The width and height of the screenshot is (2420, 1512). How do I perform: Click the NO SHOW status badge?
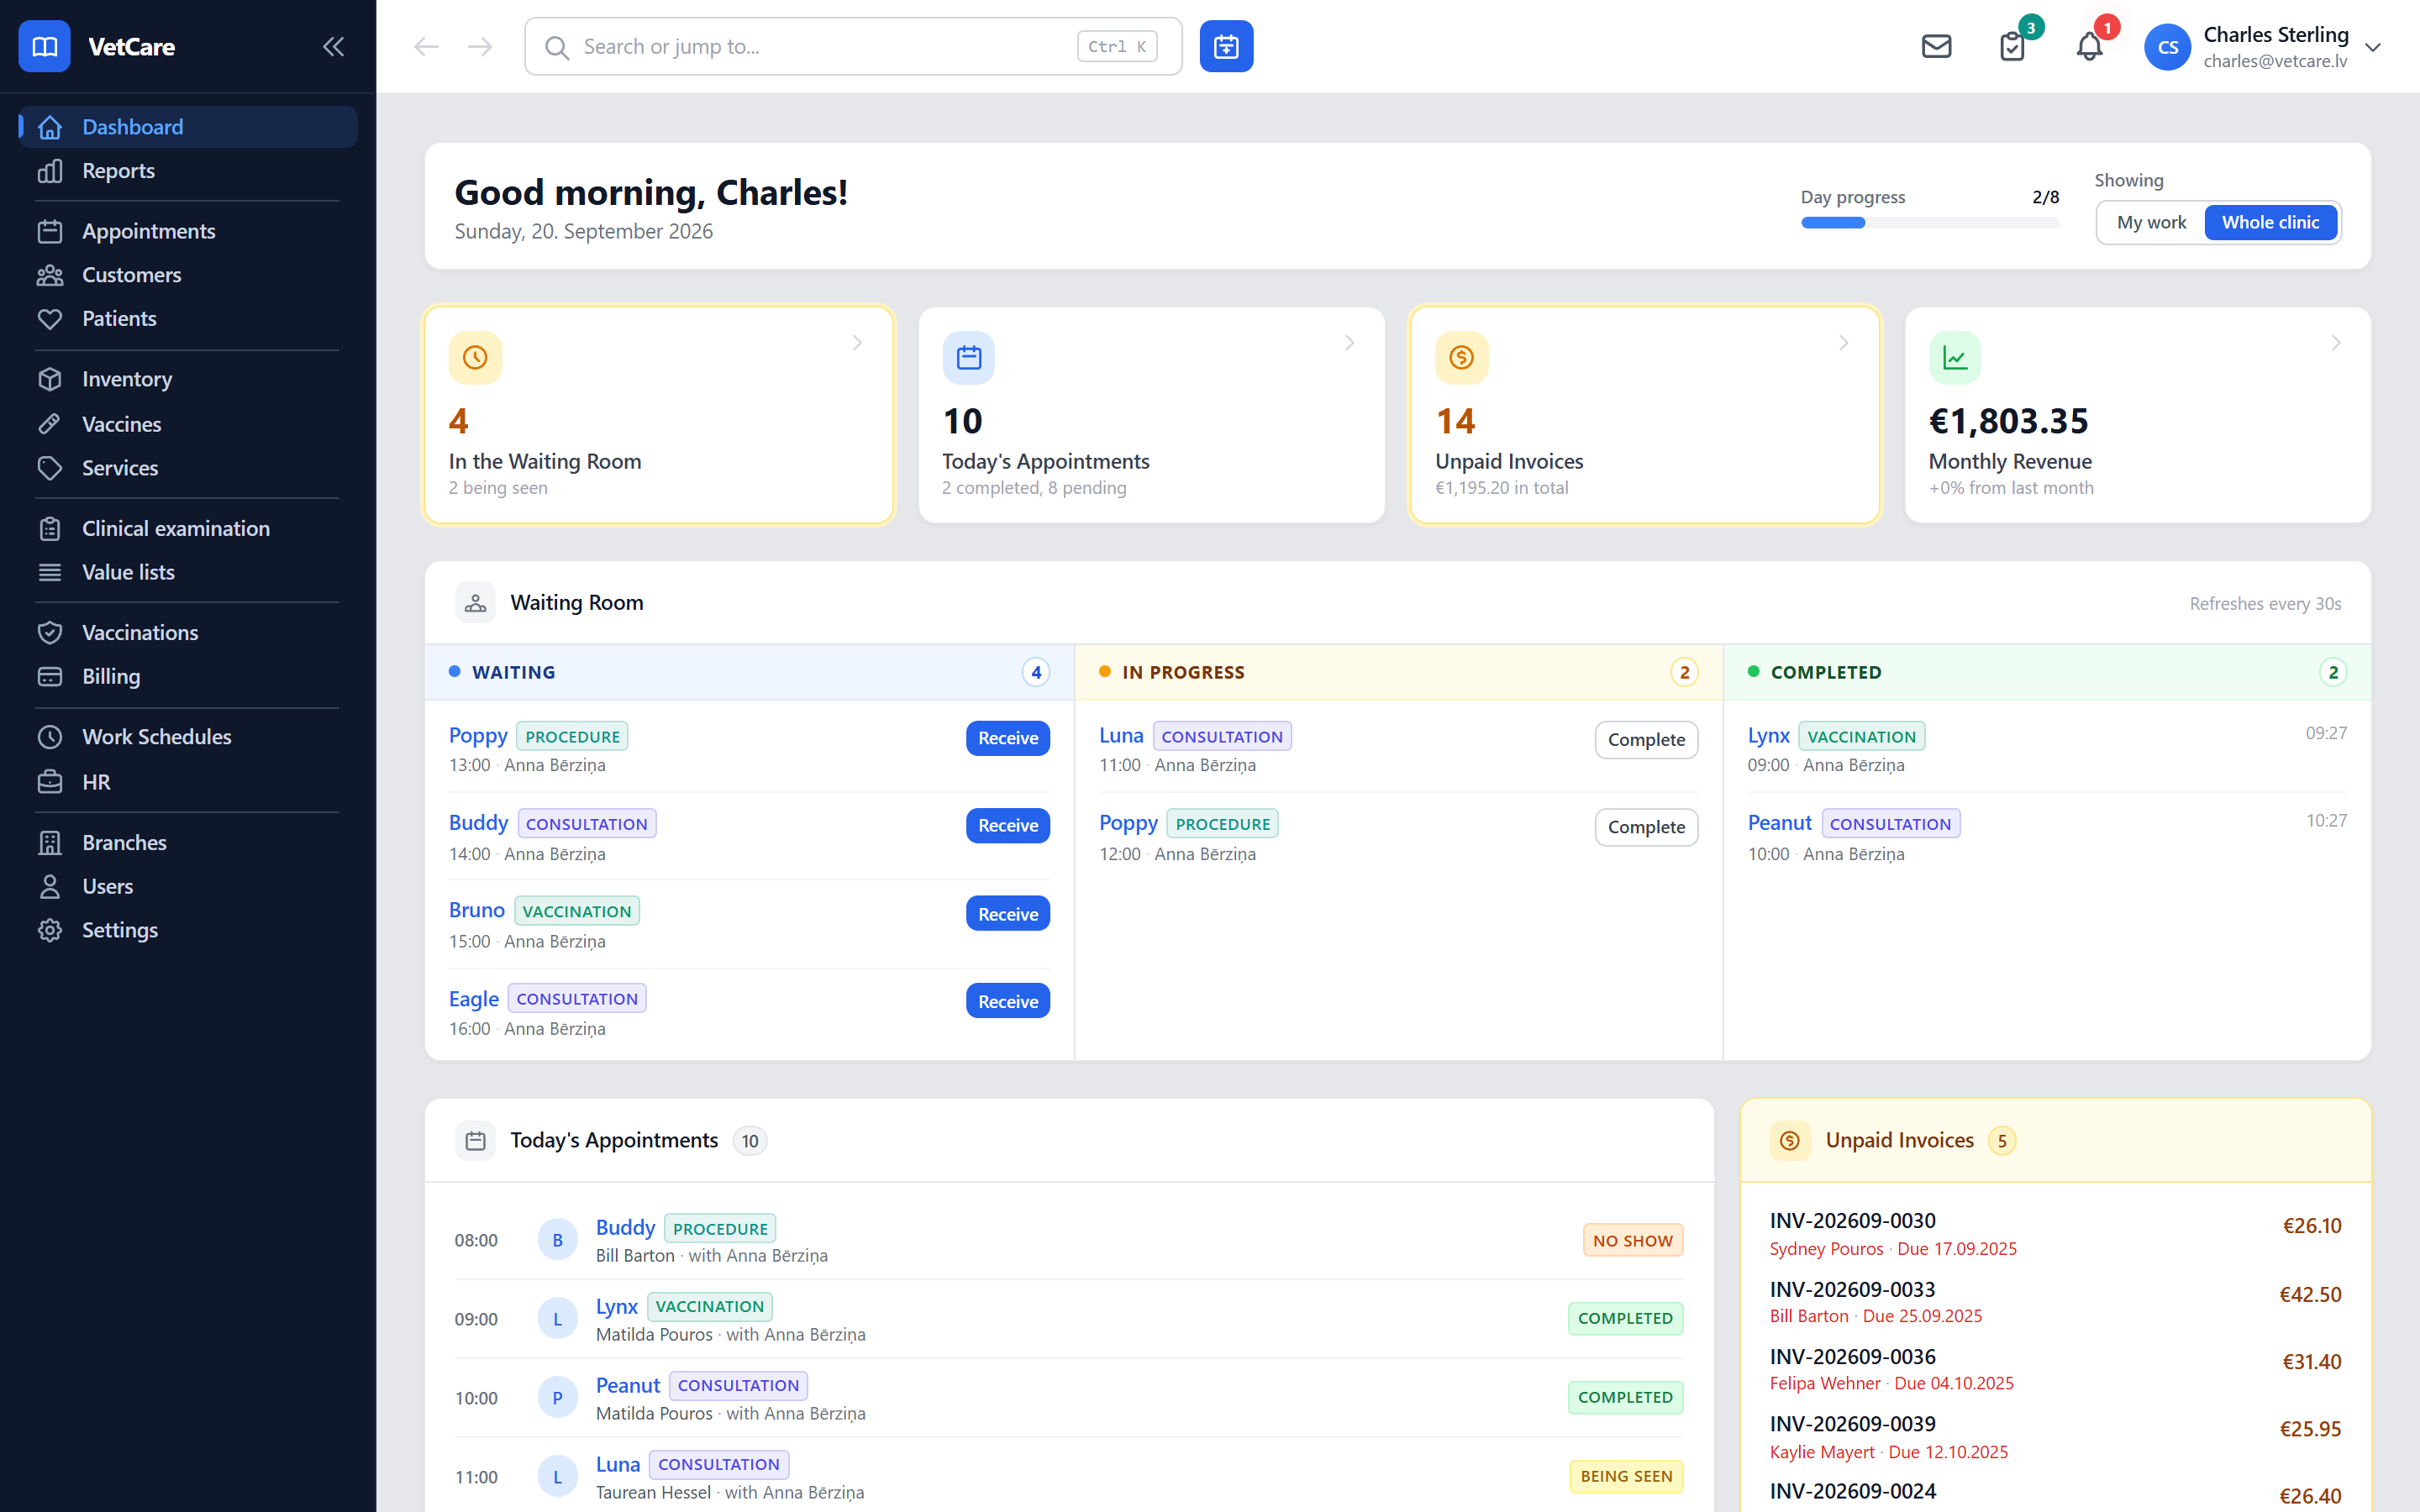point(1632,1241)
